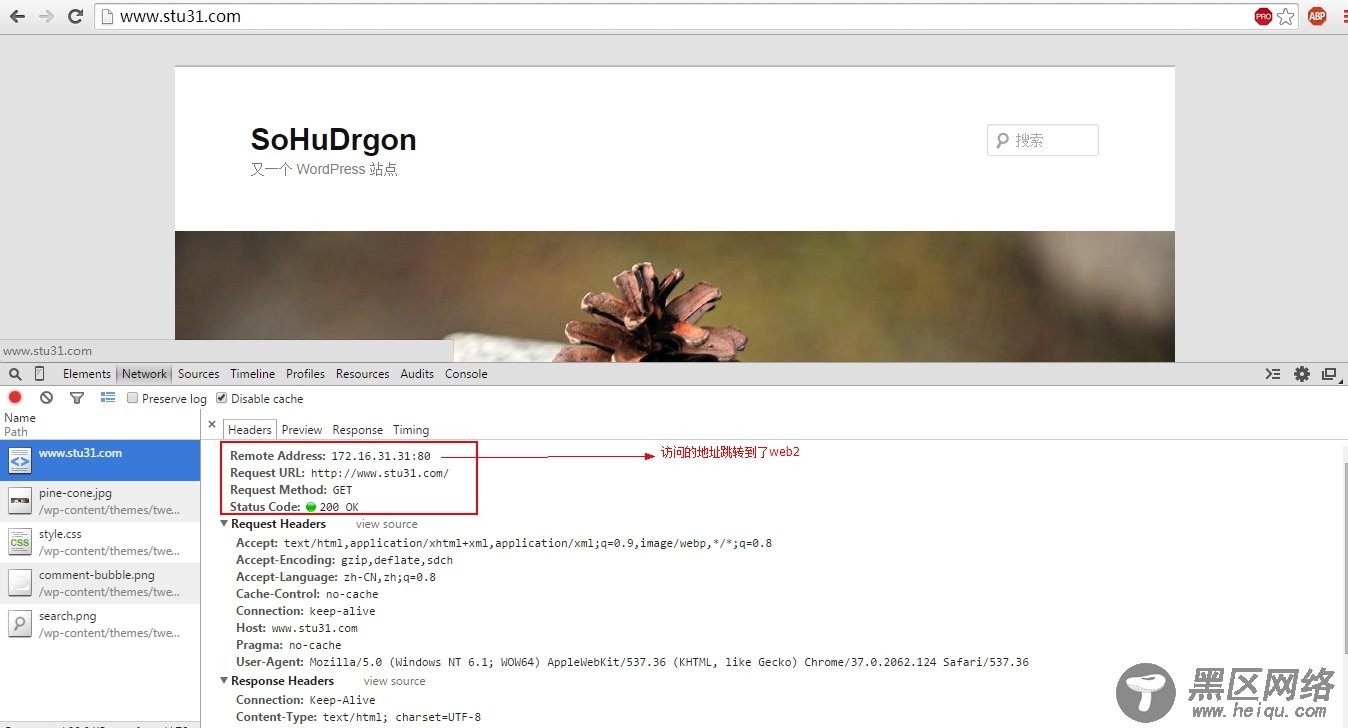Screen dimensions: 1348x728
Task: Click the search magnifier in the page search box
Action: click(x=1003, y=140)
